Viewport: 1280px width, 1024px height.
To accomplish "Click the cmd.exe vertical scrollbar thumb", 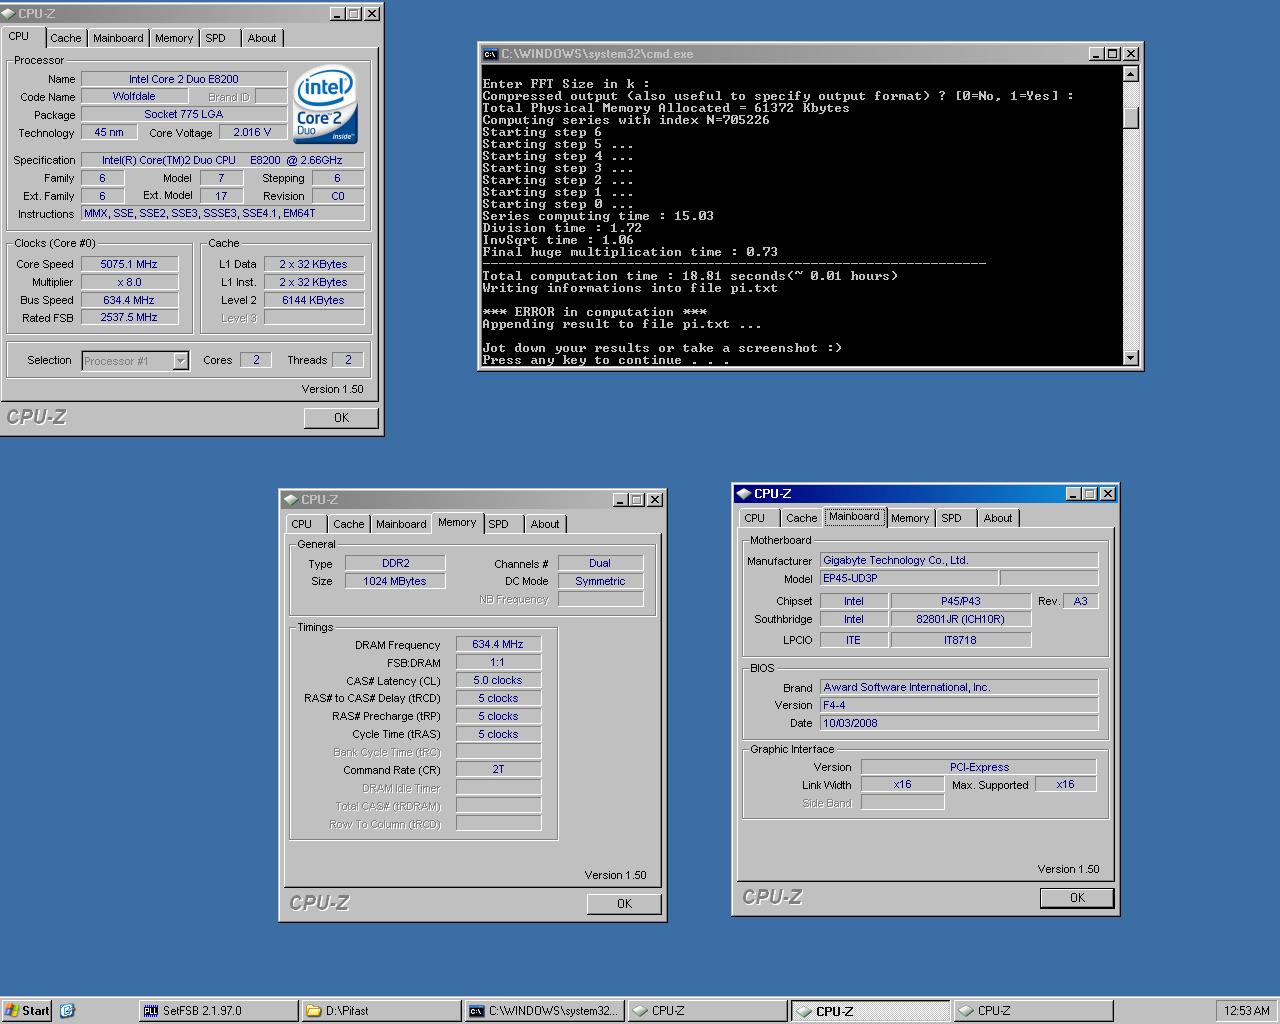I will pyautogui.click(x=1131, y=118).
